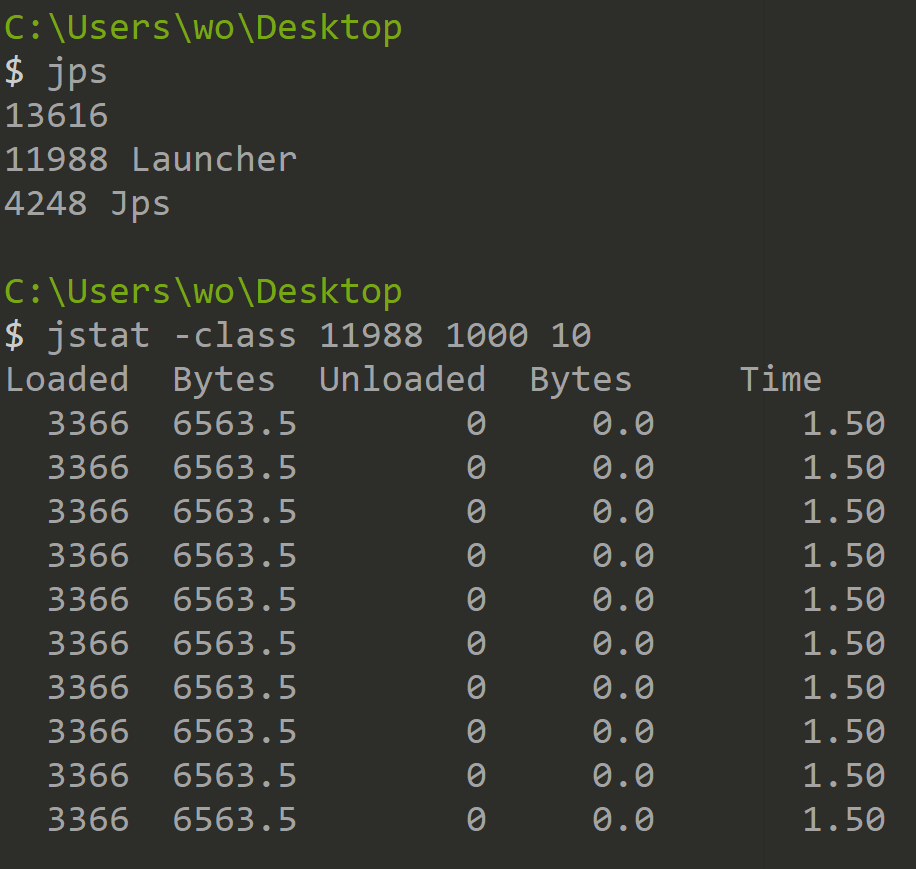This screenshot has width=916, height=869.
Task: Click the process ID 13616 line
Action: tap(57, 116)
